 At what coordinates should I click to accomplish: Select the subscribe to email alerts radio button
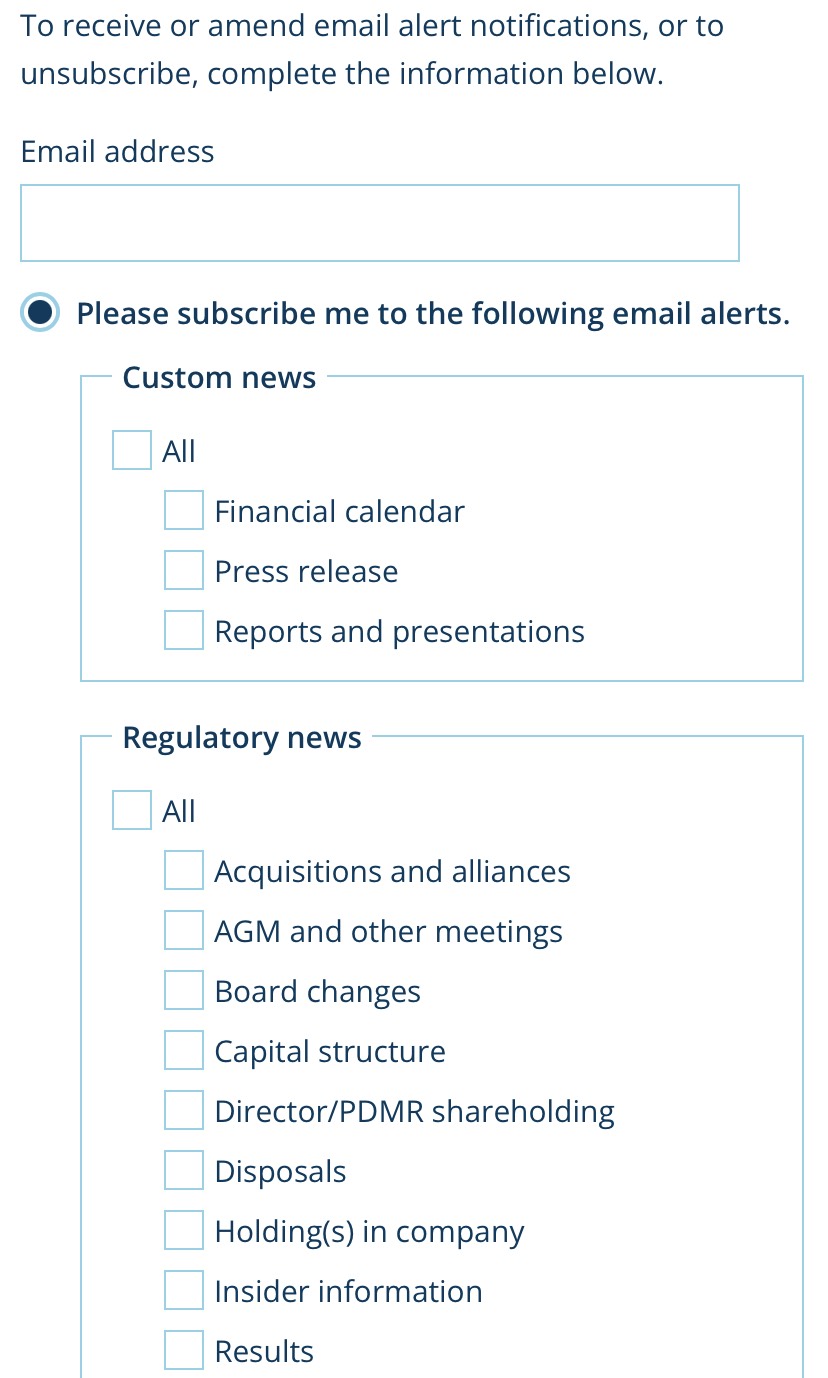click(41, 313)
